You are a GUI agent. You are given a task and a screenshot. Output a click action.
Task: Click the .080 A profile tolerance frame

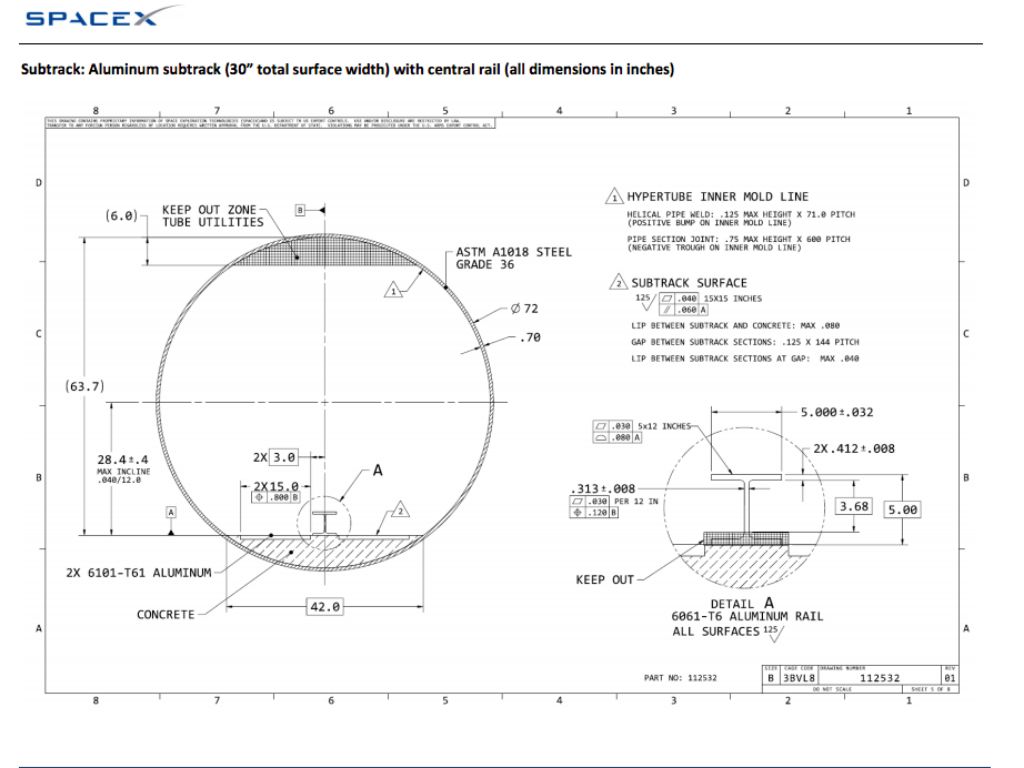(617, 438)
